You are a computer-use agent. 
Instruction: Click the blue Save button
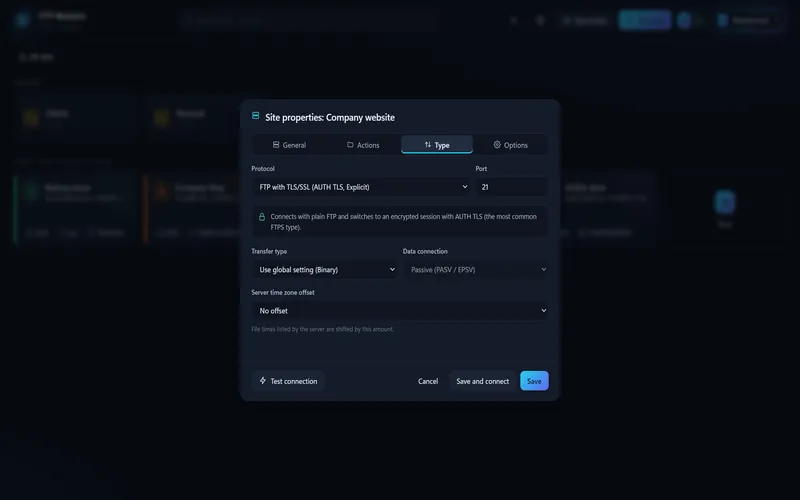[x=534, y=381]
